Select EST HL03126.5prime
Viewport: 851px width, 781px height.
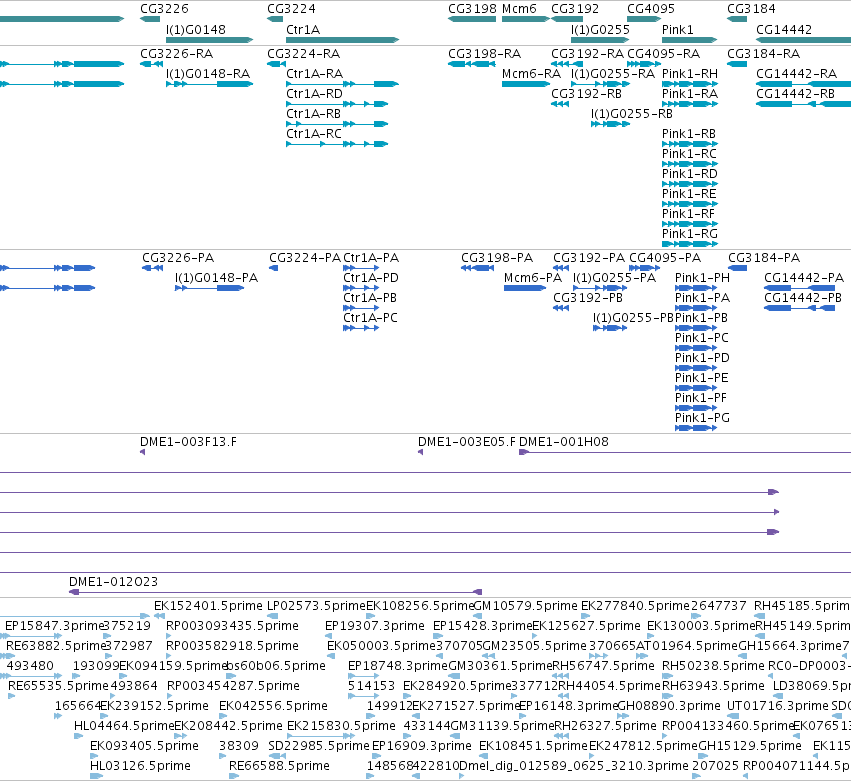point(140,766)
